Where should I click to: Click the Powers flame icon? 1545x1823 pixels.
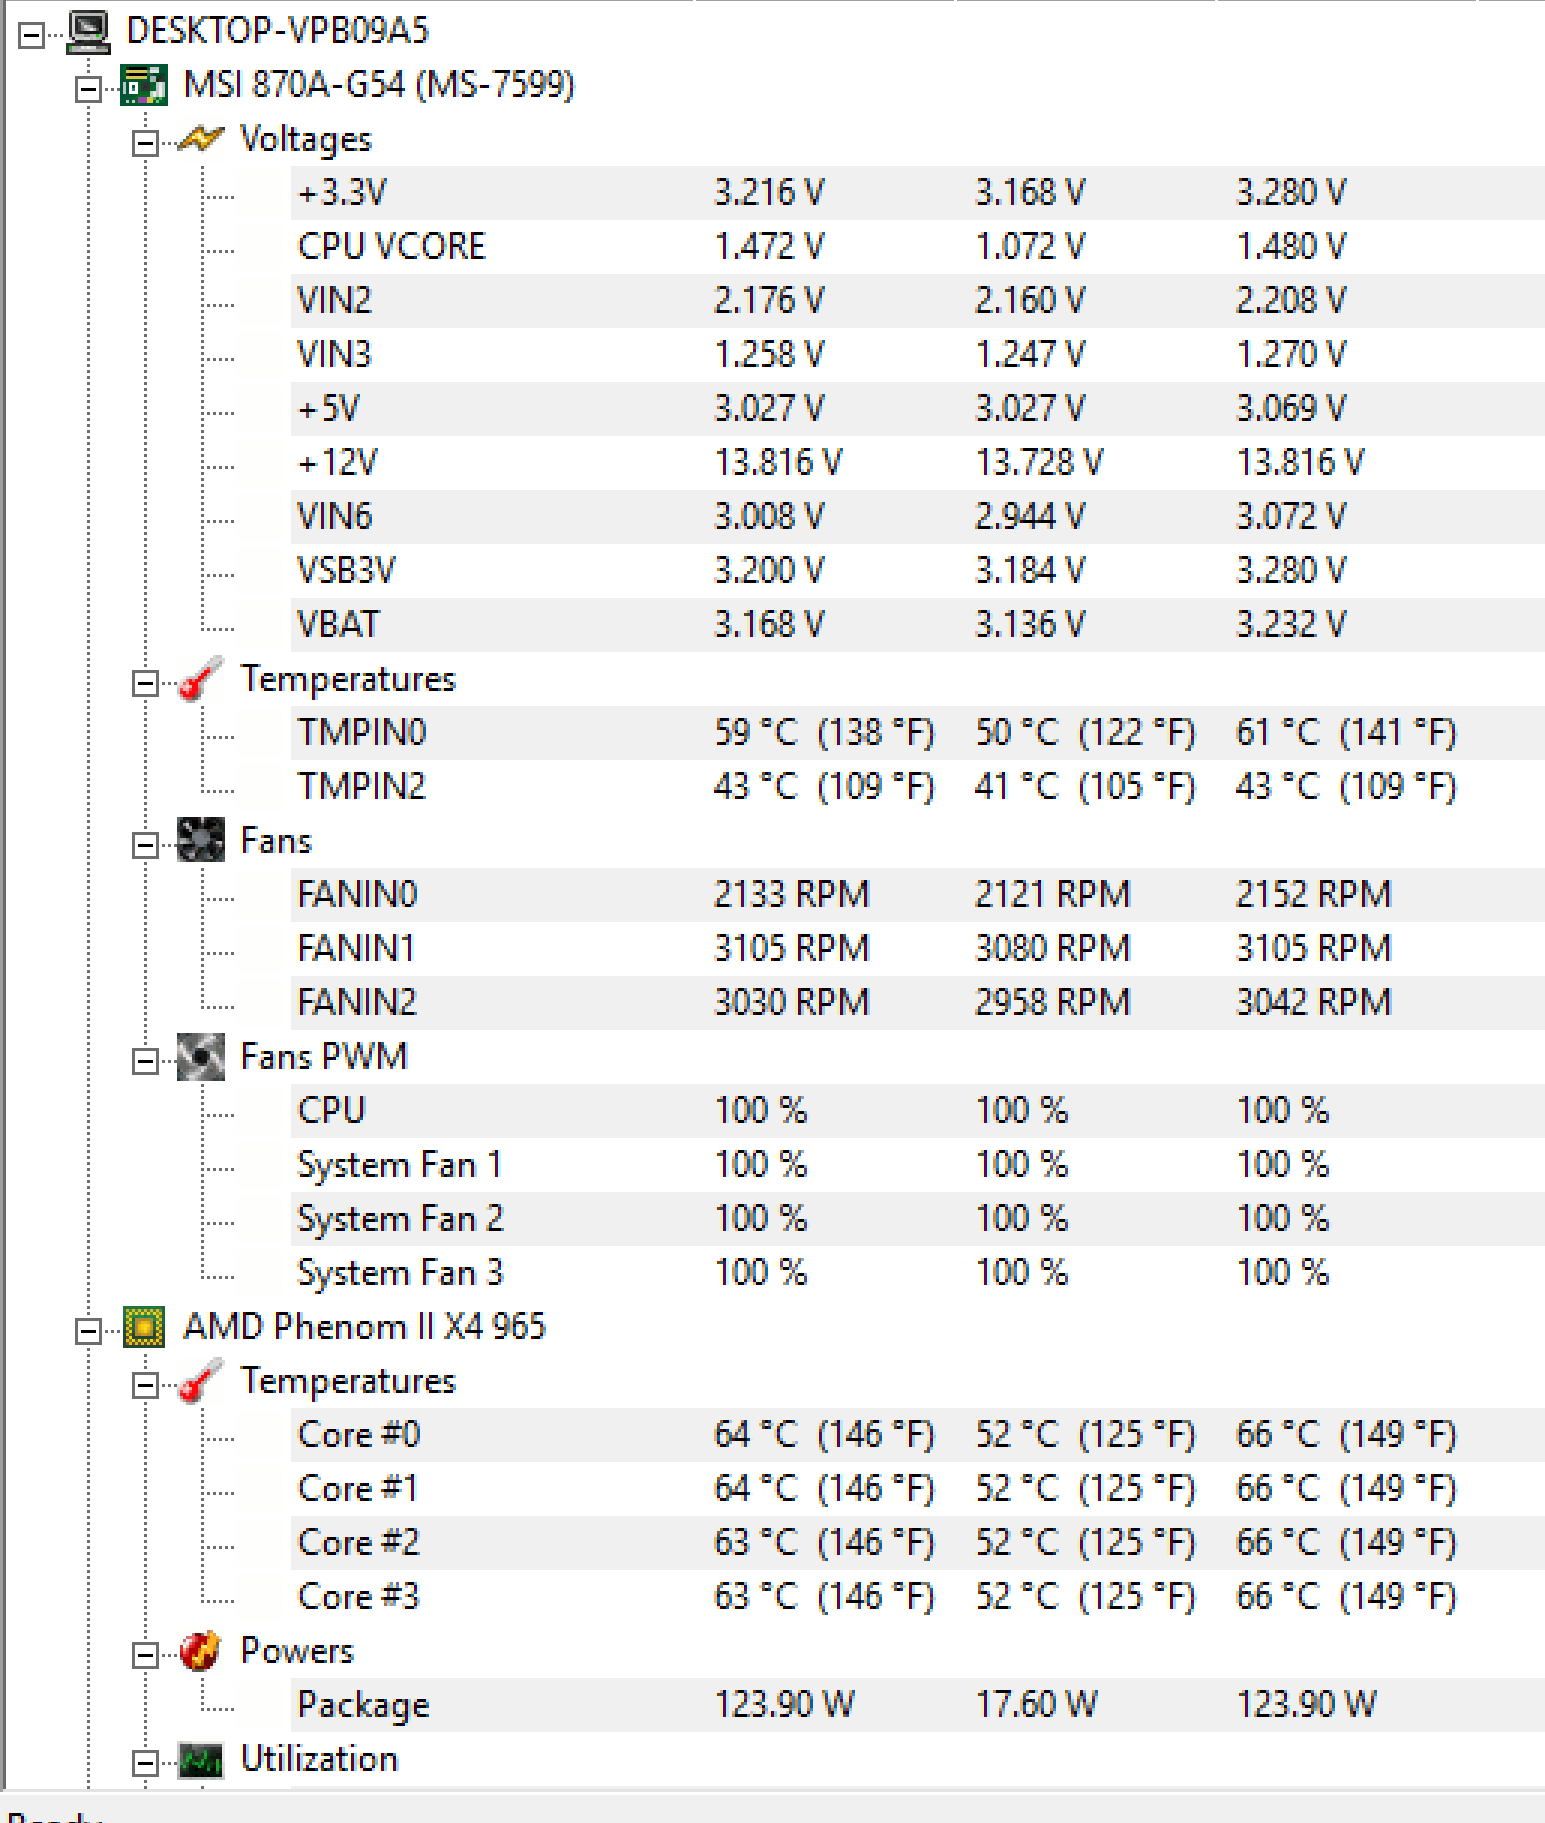[201, 1651]
